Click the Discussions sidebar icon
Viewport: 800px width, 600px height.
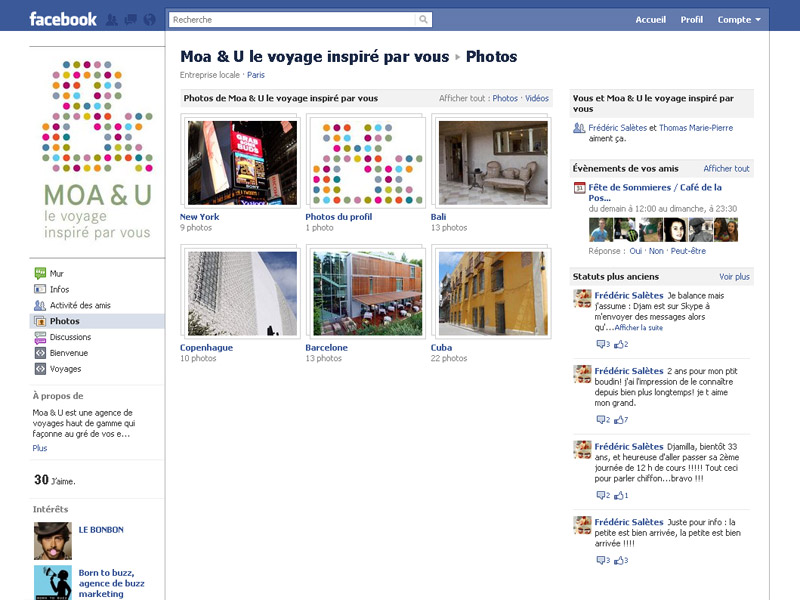tap(40, 337)
